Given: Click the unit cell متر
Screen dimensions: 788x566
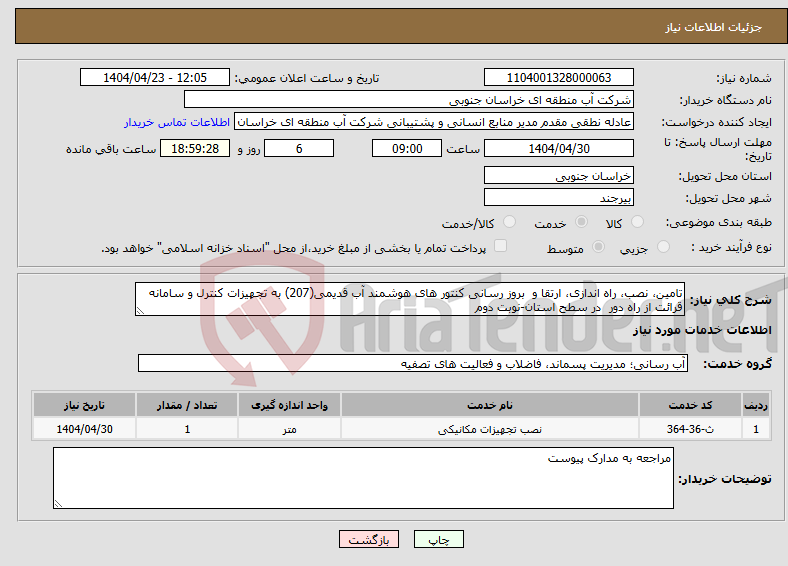Looking at the screenshot, I should point(289,429).
